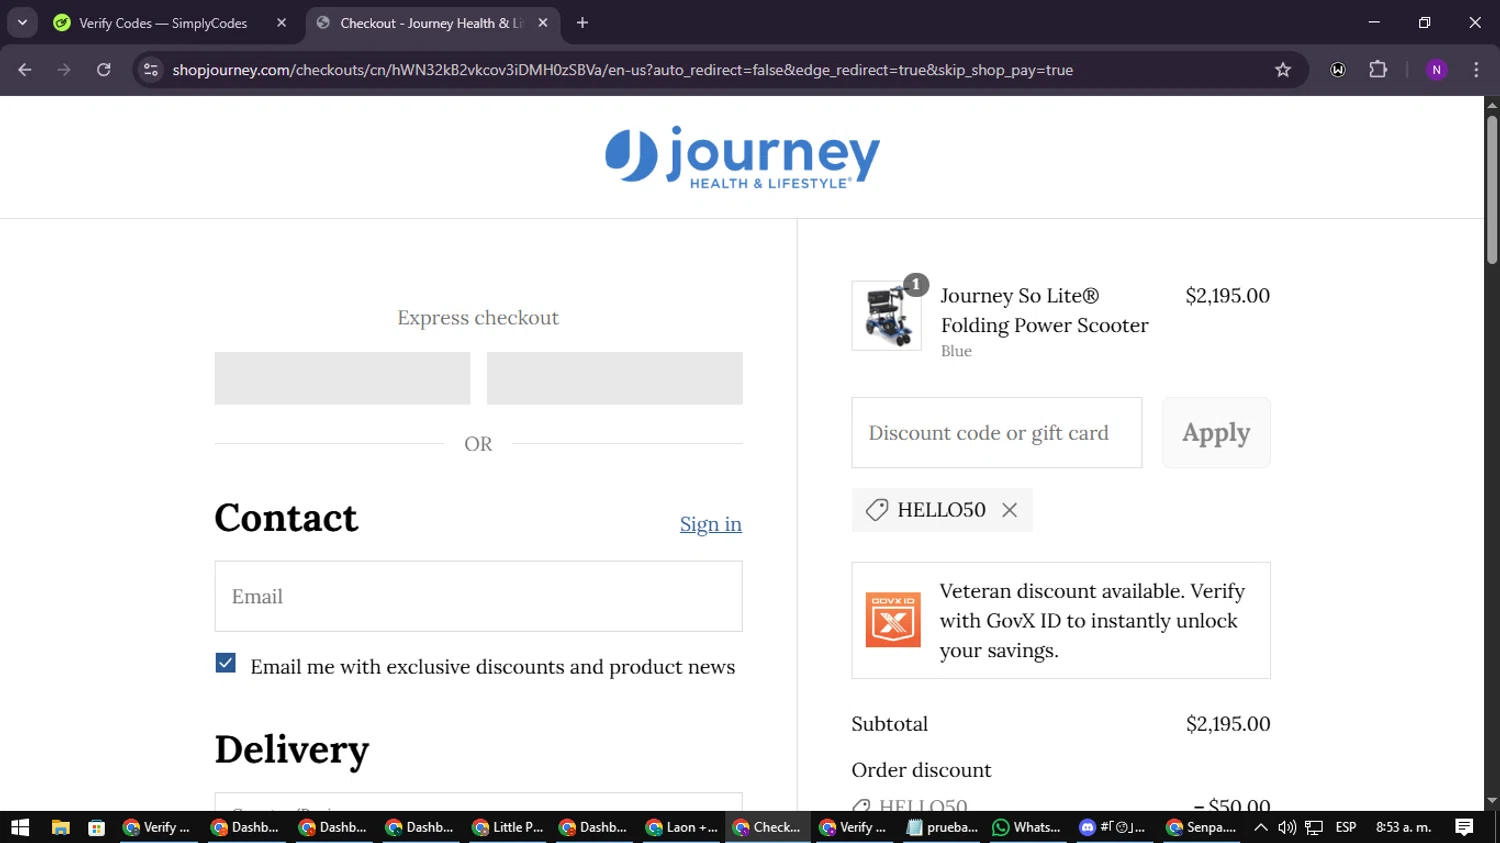Click the Journey So Lite product name
1500x843 pixels.
pyautogui.click(x=1044, y=310)
